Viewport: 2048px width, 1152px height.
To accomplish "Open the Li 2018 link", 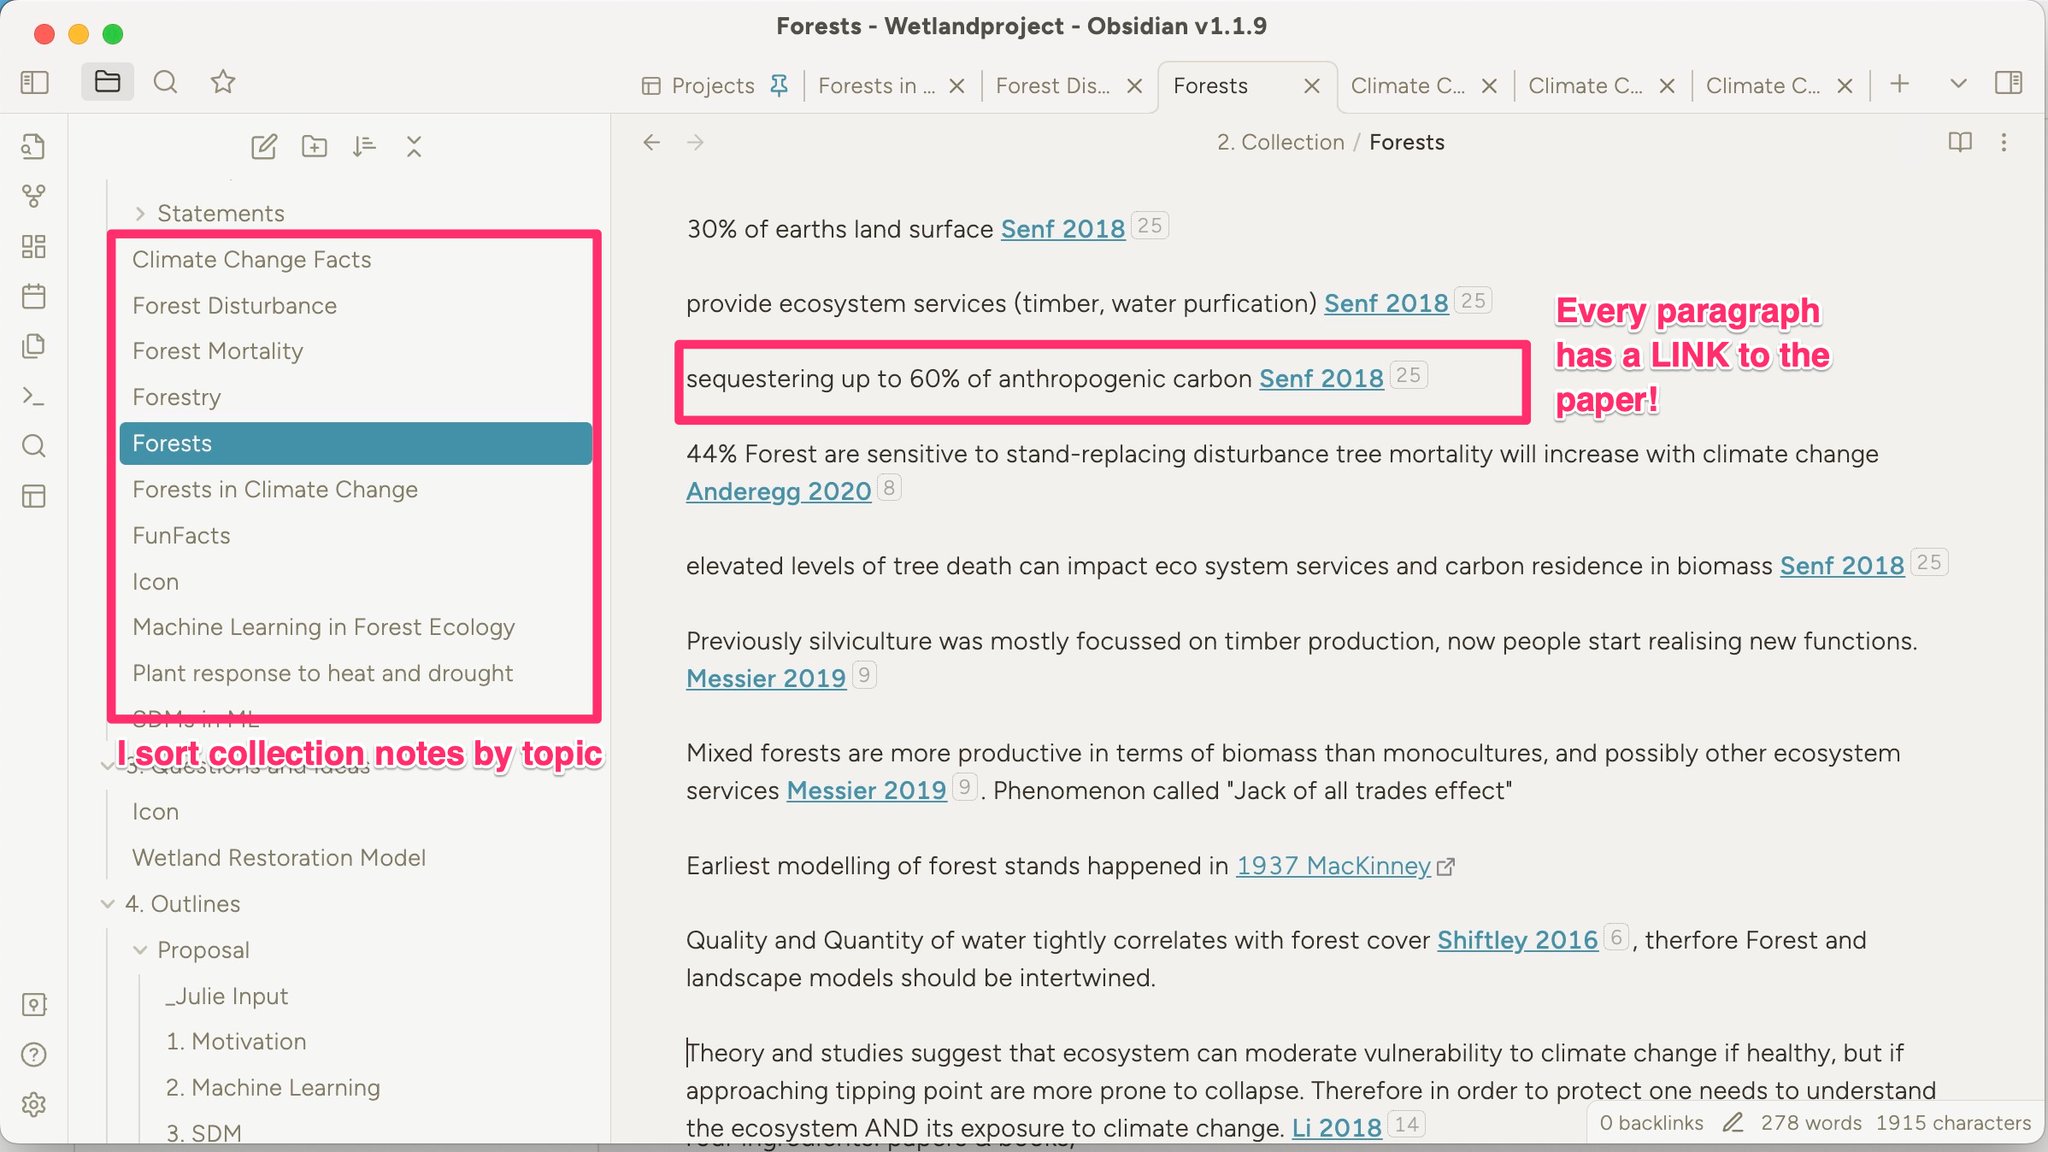I will [1336, 1128].
